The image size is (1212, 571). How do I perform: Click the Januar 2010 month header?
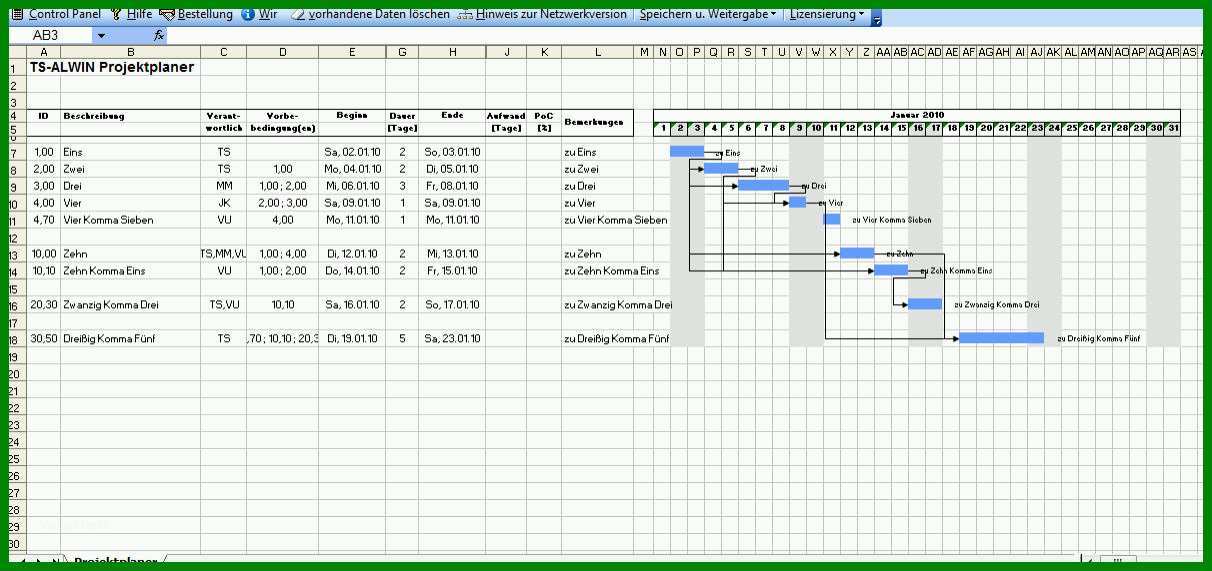(917, 115)
